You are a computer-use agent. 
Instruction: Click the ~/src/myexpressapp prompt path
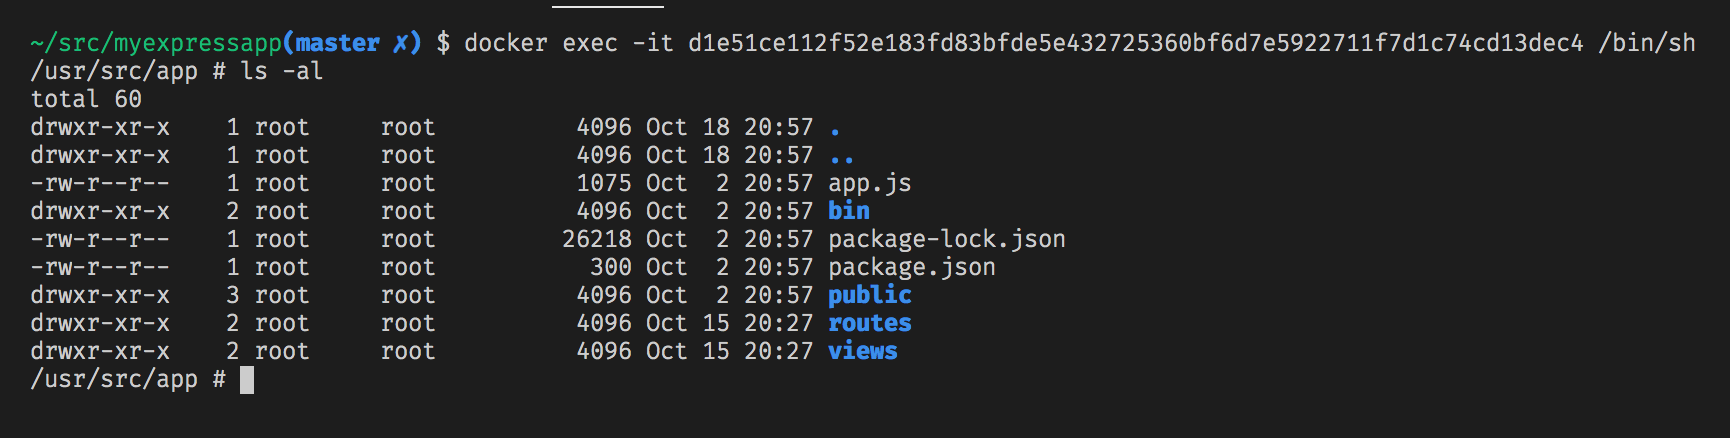[x=156, y=44]
